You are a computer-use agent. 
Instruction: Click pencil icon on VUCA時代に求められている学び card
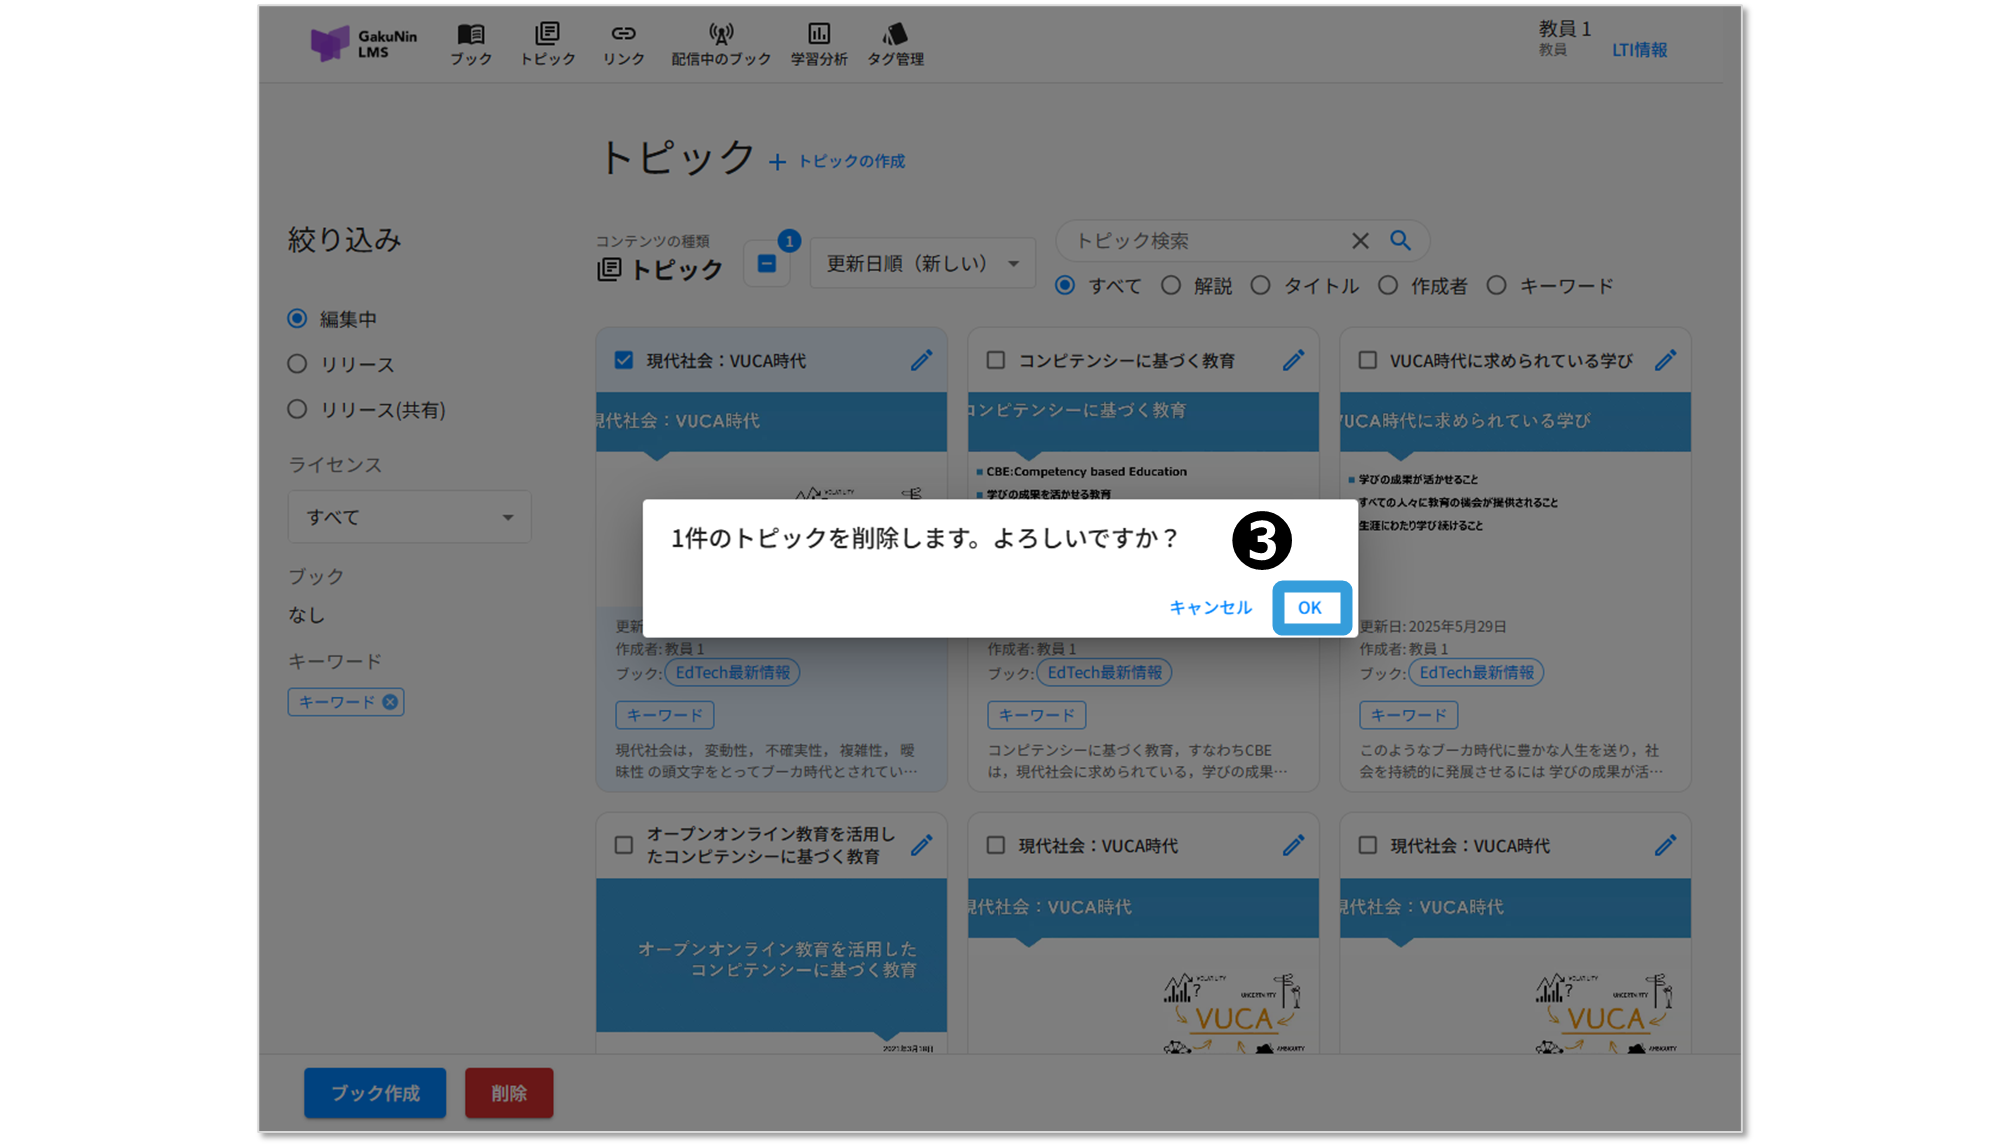click(x=1665, y=360)
